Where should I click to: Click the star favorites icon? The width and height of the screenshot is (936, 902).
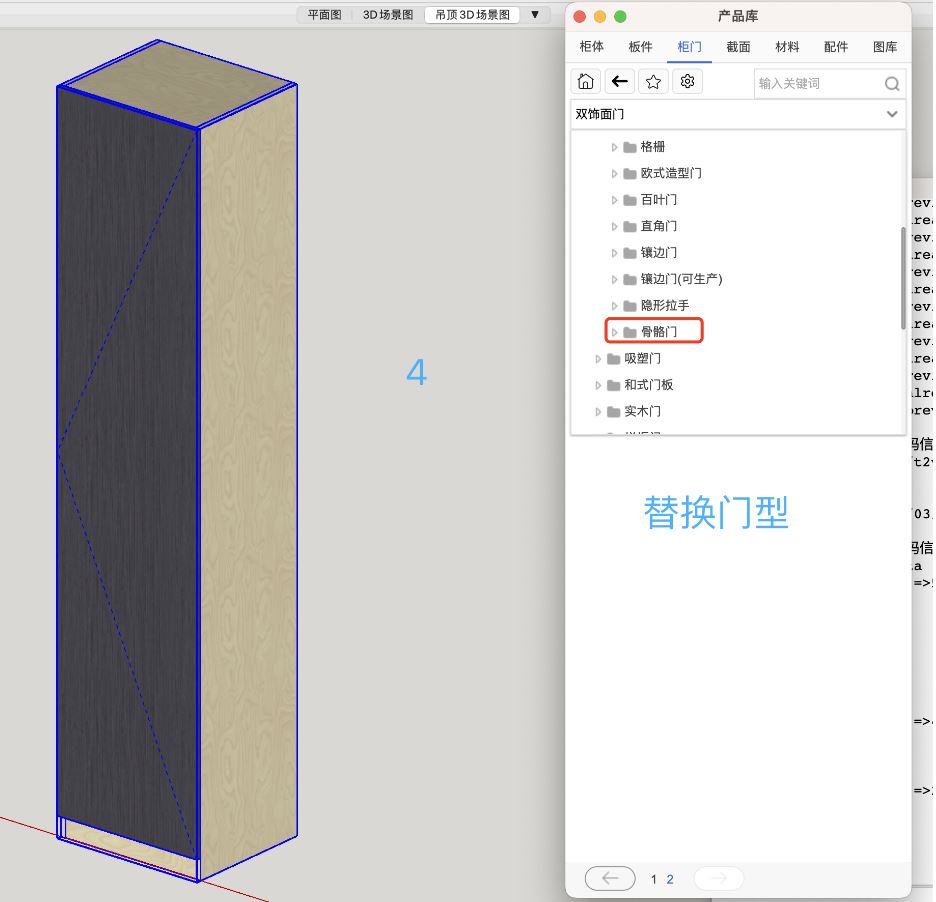coord(653,82)
